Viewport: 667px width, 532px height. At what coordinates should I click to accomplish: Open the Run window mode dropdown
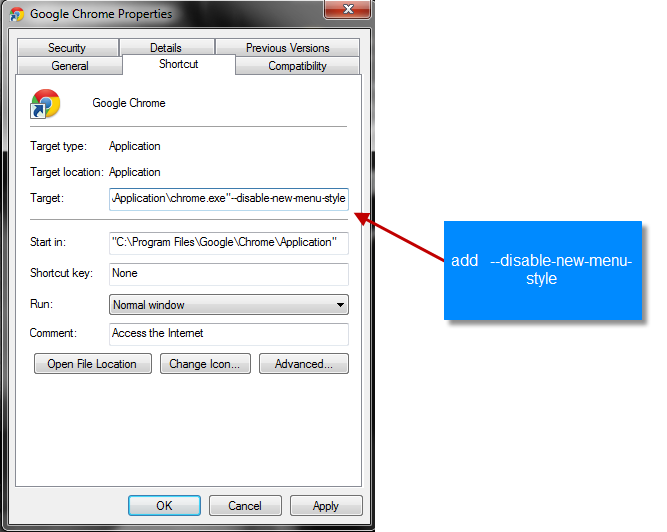(x=229, y=305)
